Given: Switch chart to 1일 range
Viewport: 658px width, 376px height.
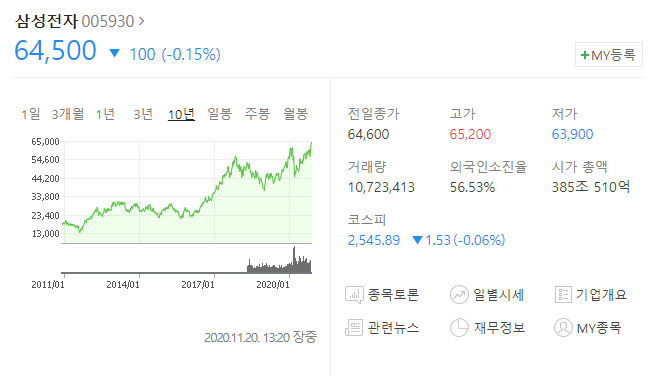Looking at the screenshot, I should click(31, 114).
